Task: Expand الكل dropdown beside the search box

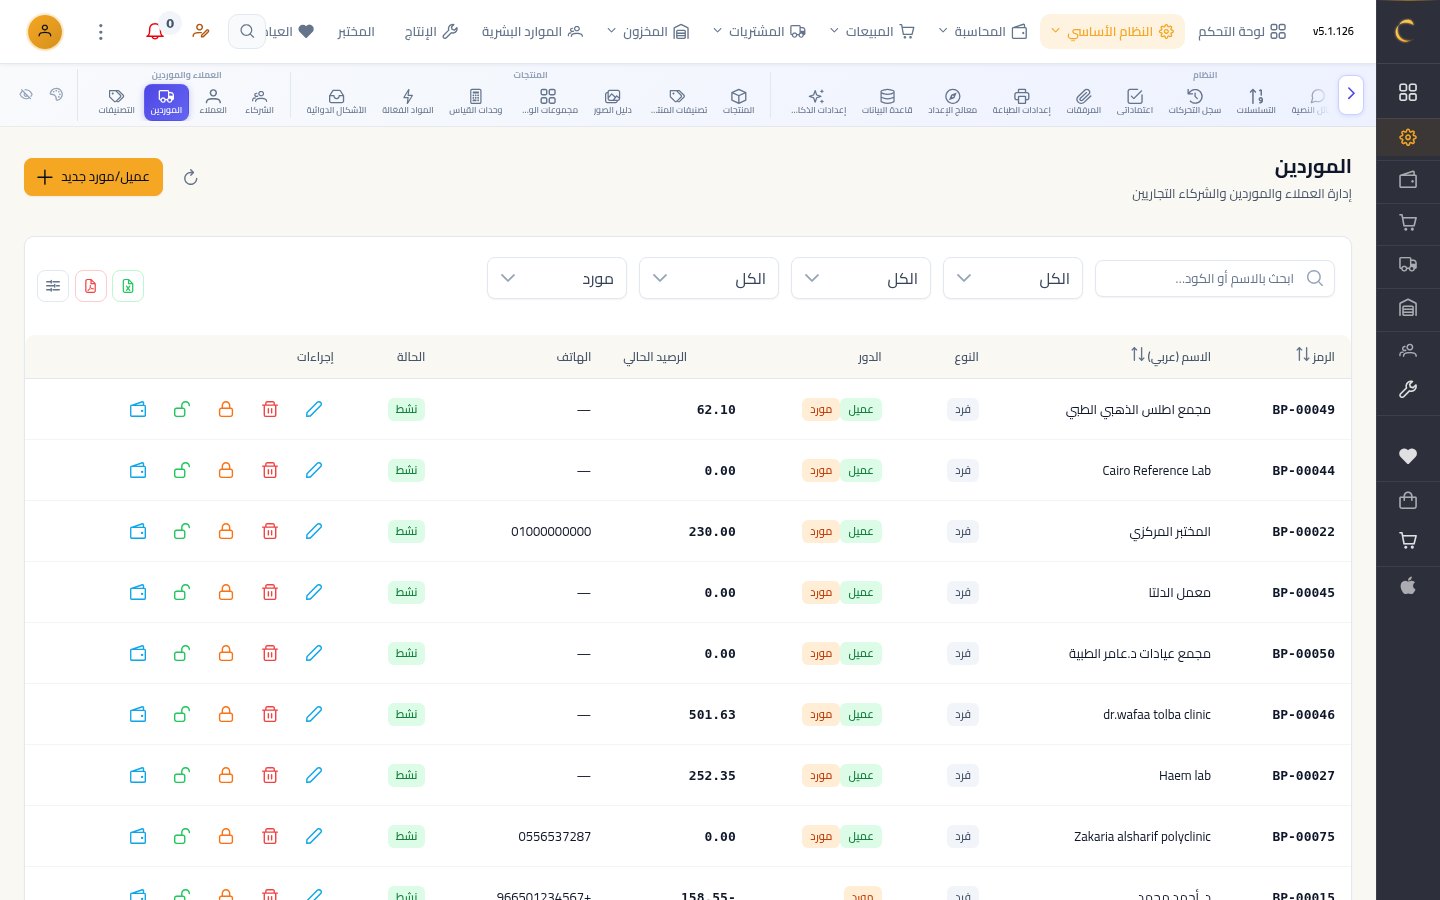Action: click(x=1013, y=278)
